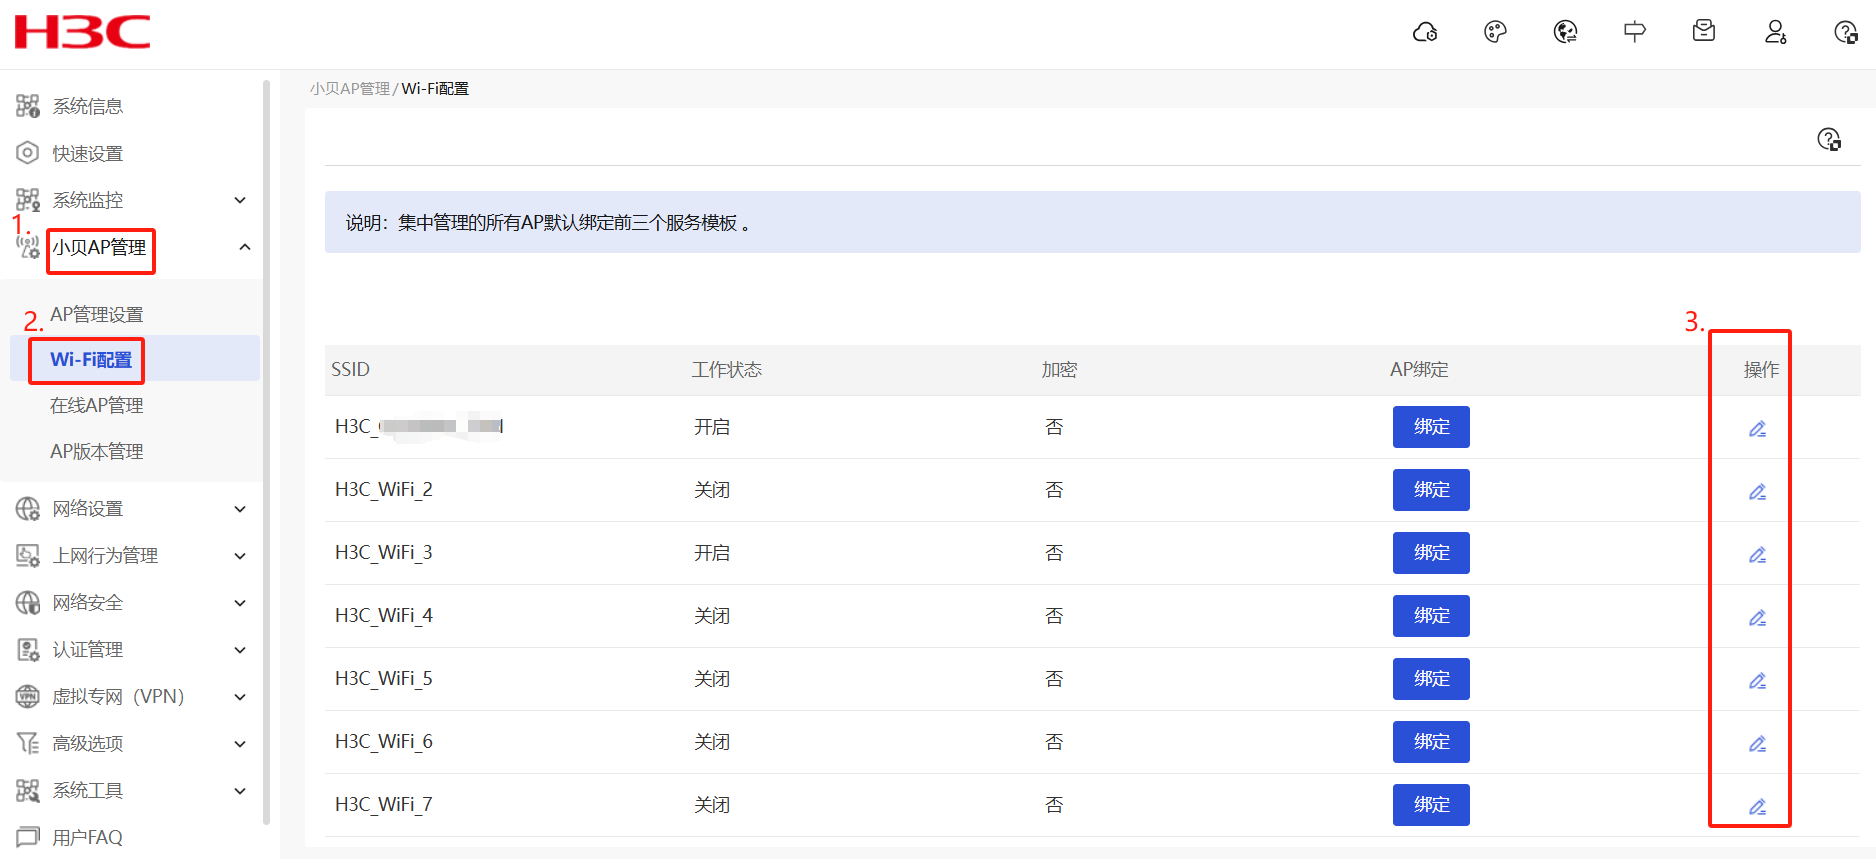
Task: Open the mailbox message icon in header
Action: [1704, 32]
